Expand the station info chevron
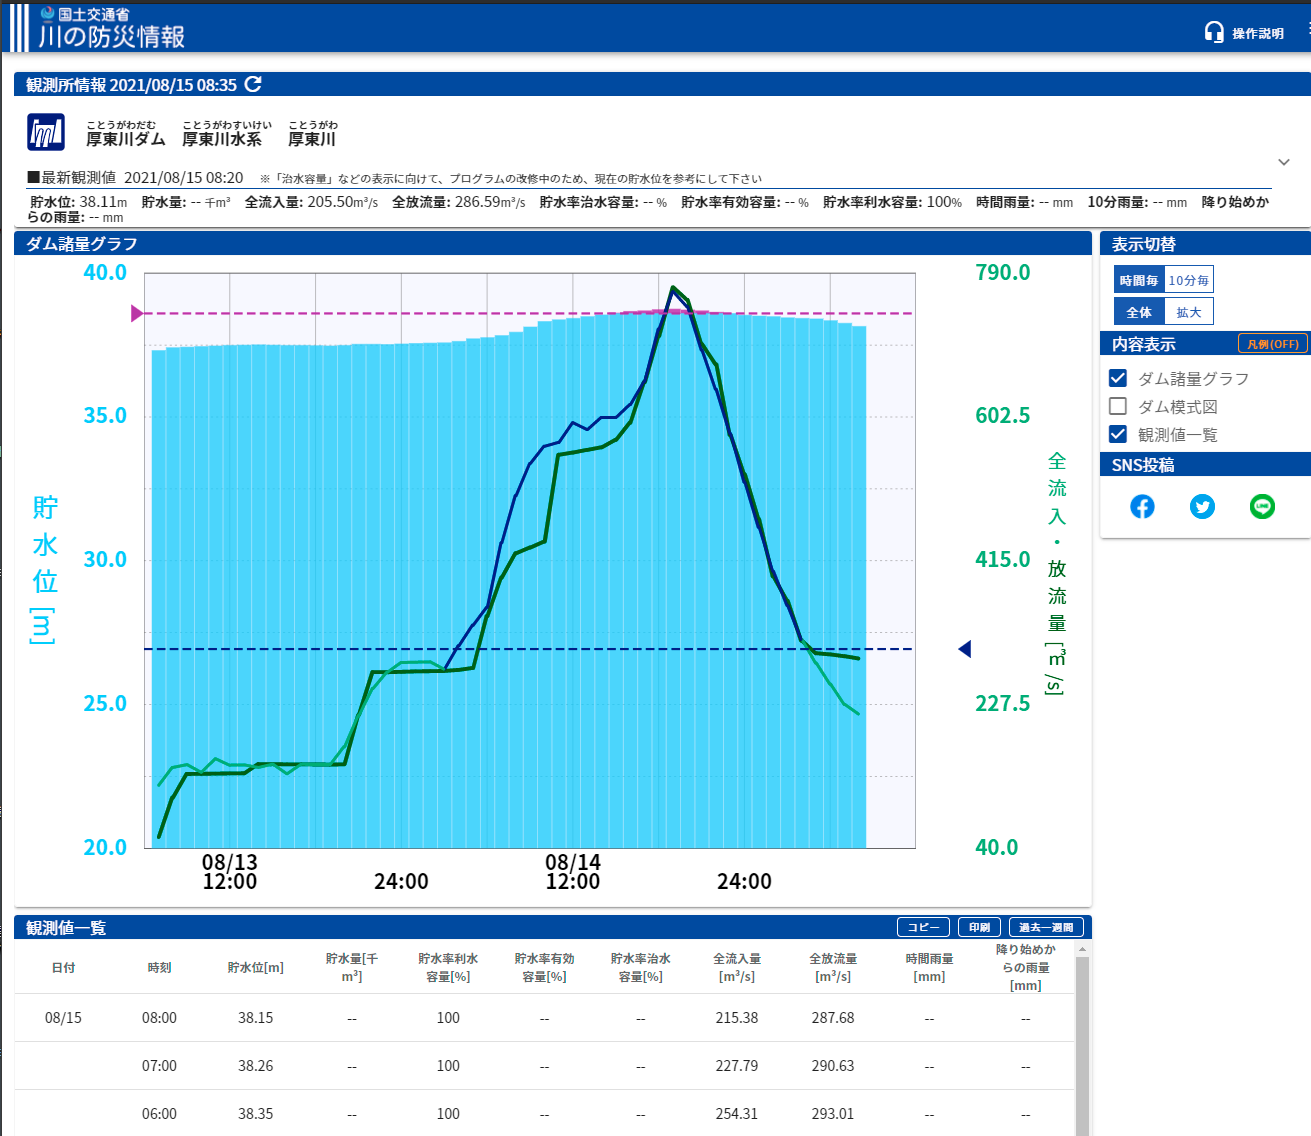Viewport: 1311px width, 1136px height. click(1284, 162)
